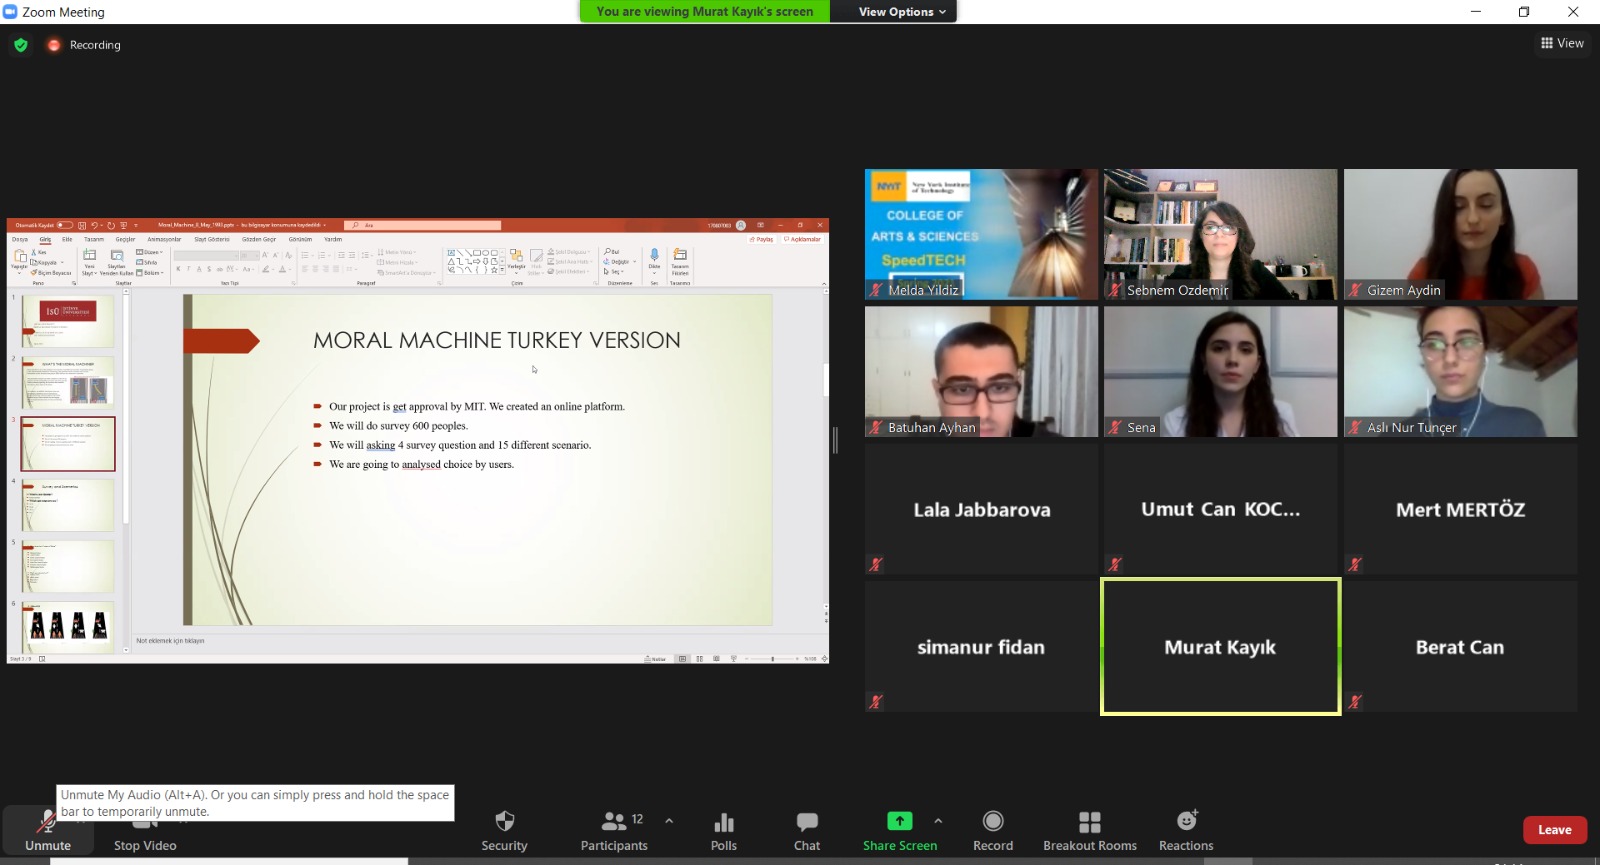1600x865 pixels.
Task: Unmute my microphone
Action: [x=47, y=824]
